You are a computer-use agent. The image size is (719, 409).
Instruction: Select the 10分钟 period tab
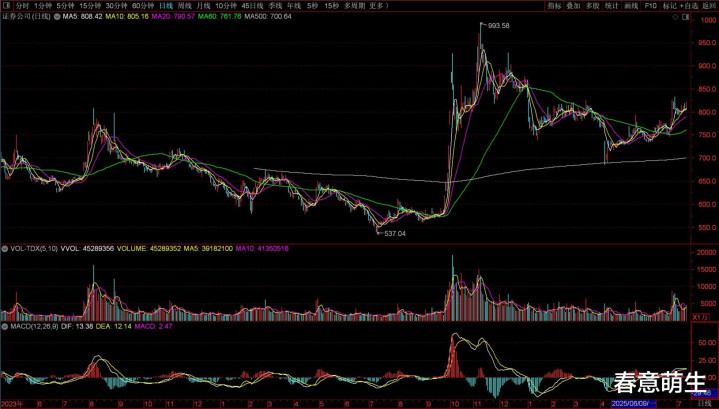[x=226, y=6]
